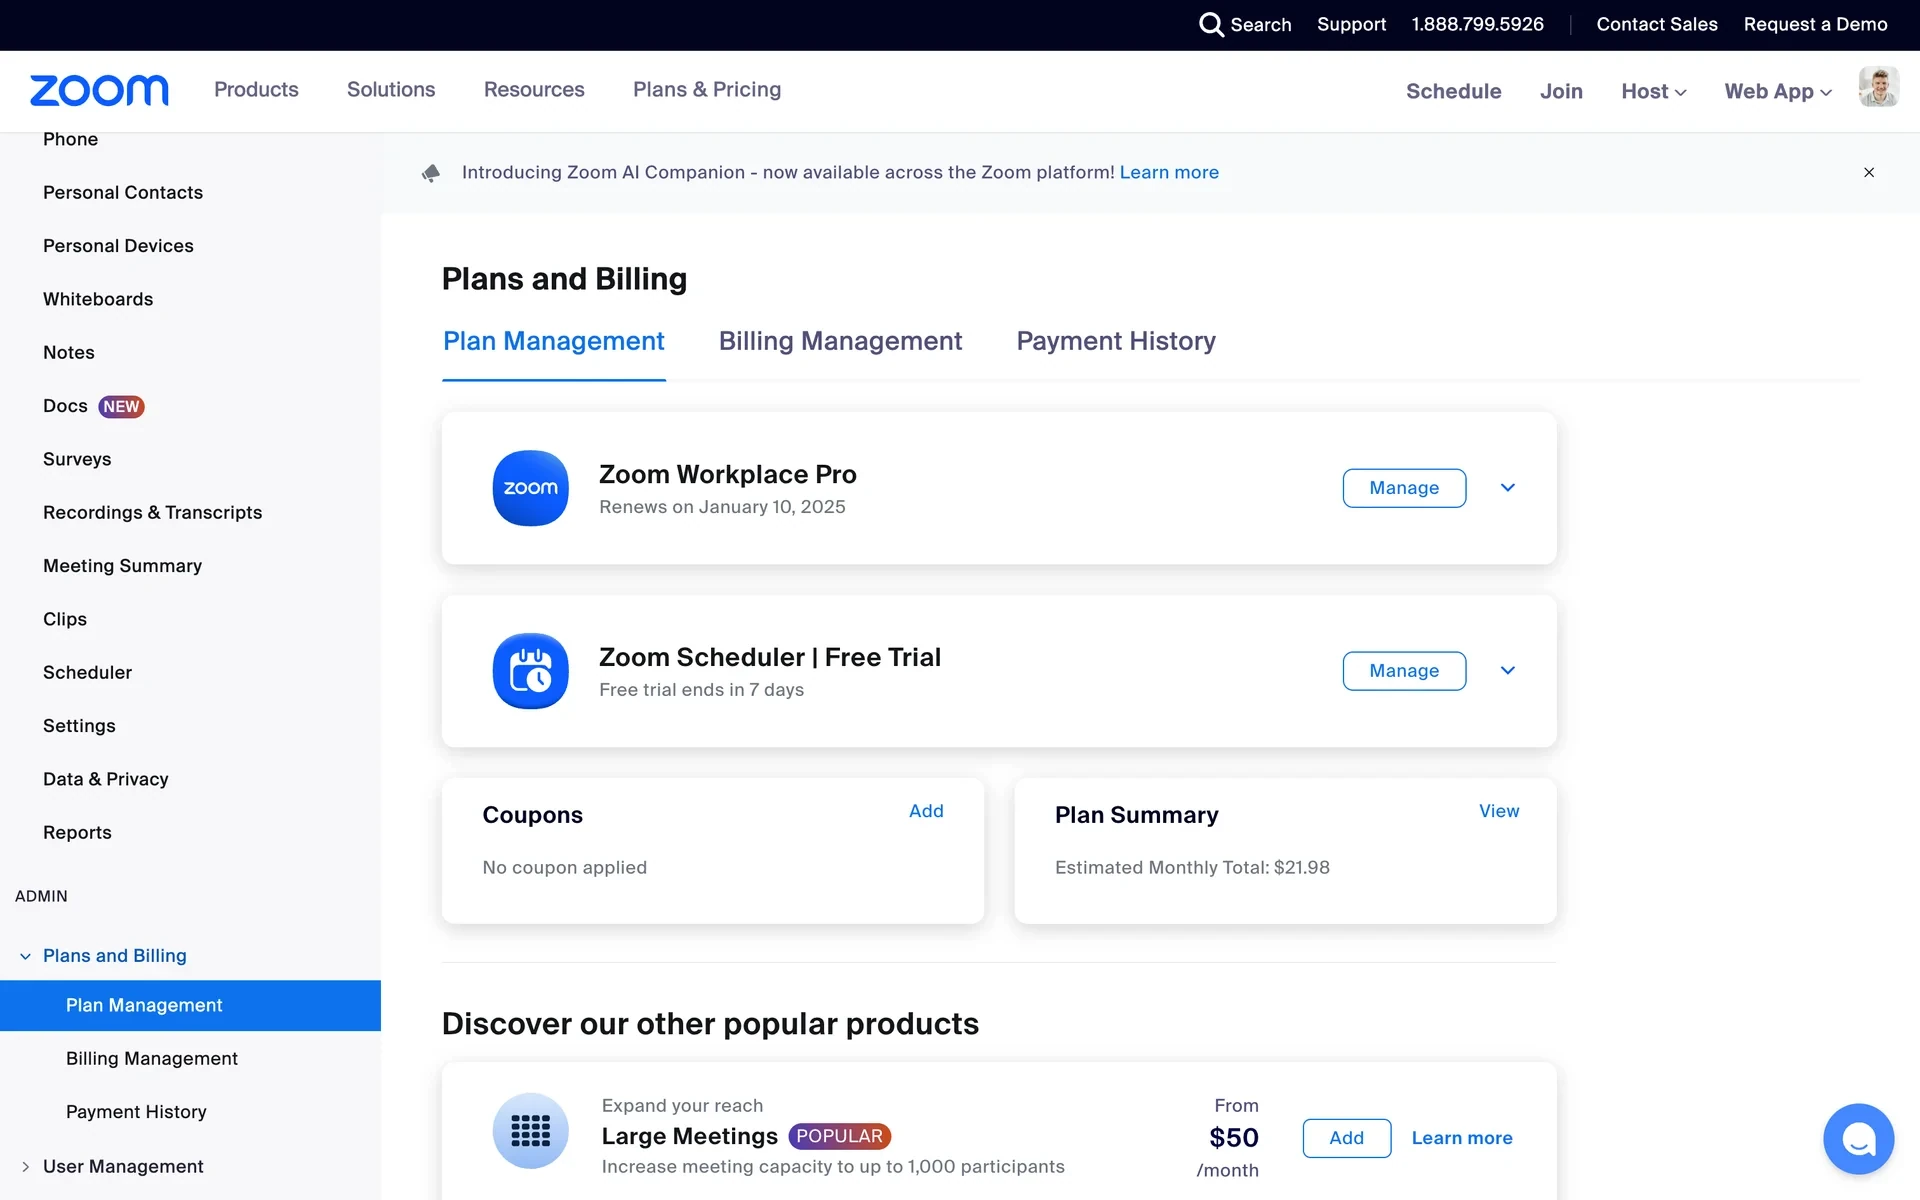
Task: Expand Zoom Scheduler Free Trial details
Action: tap(1508, 671)
